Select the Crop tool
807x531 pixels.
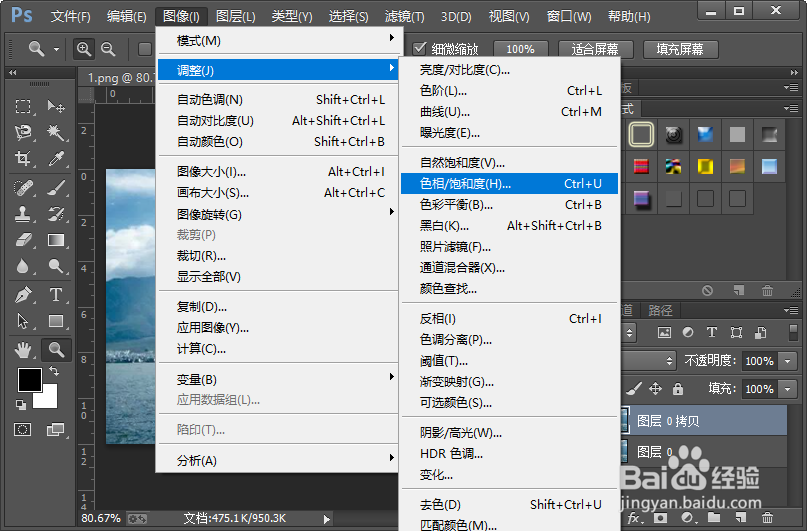coord(23,158)
